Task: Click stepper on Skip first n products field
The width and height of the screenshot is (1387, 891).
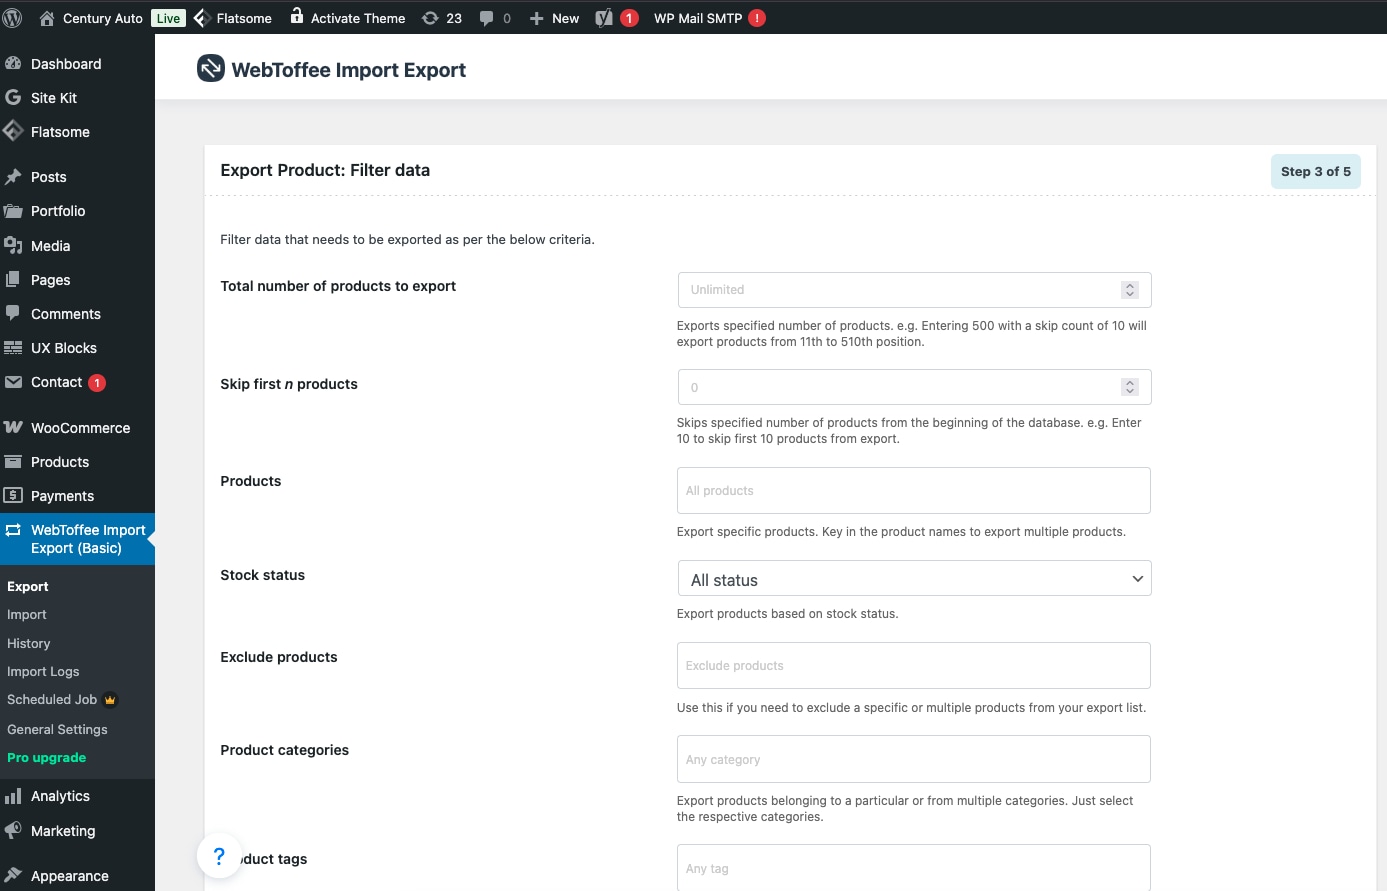Action: point(1129,387)
